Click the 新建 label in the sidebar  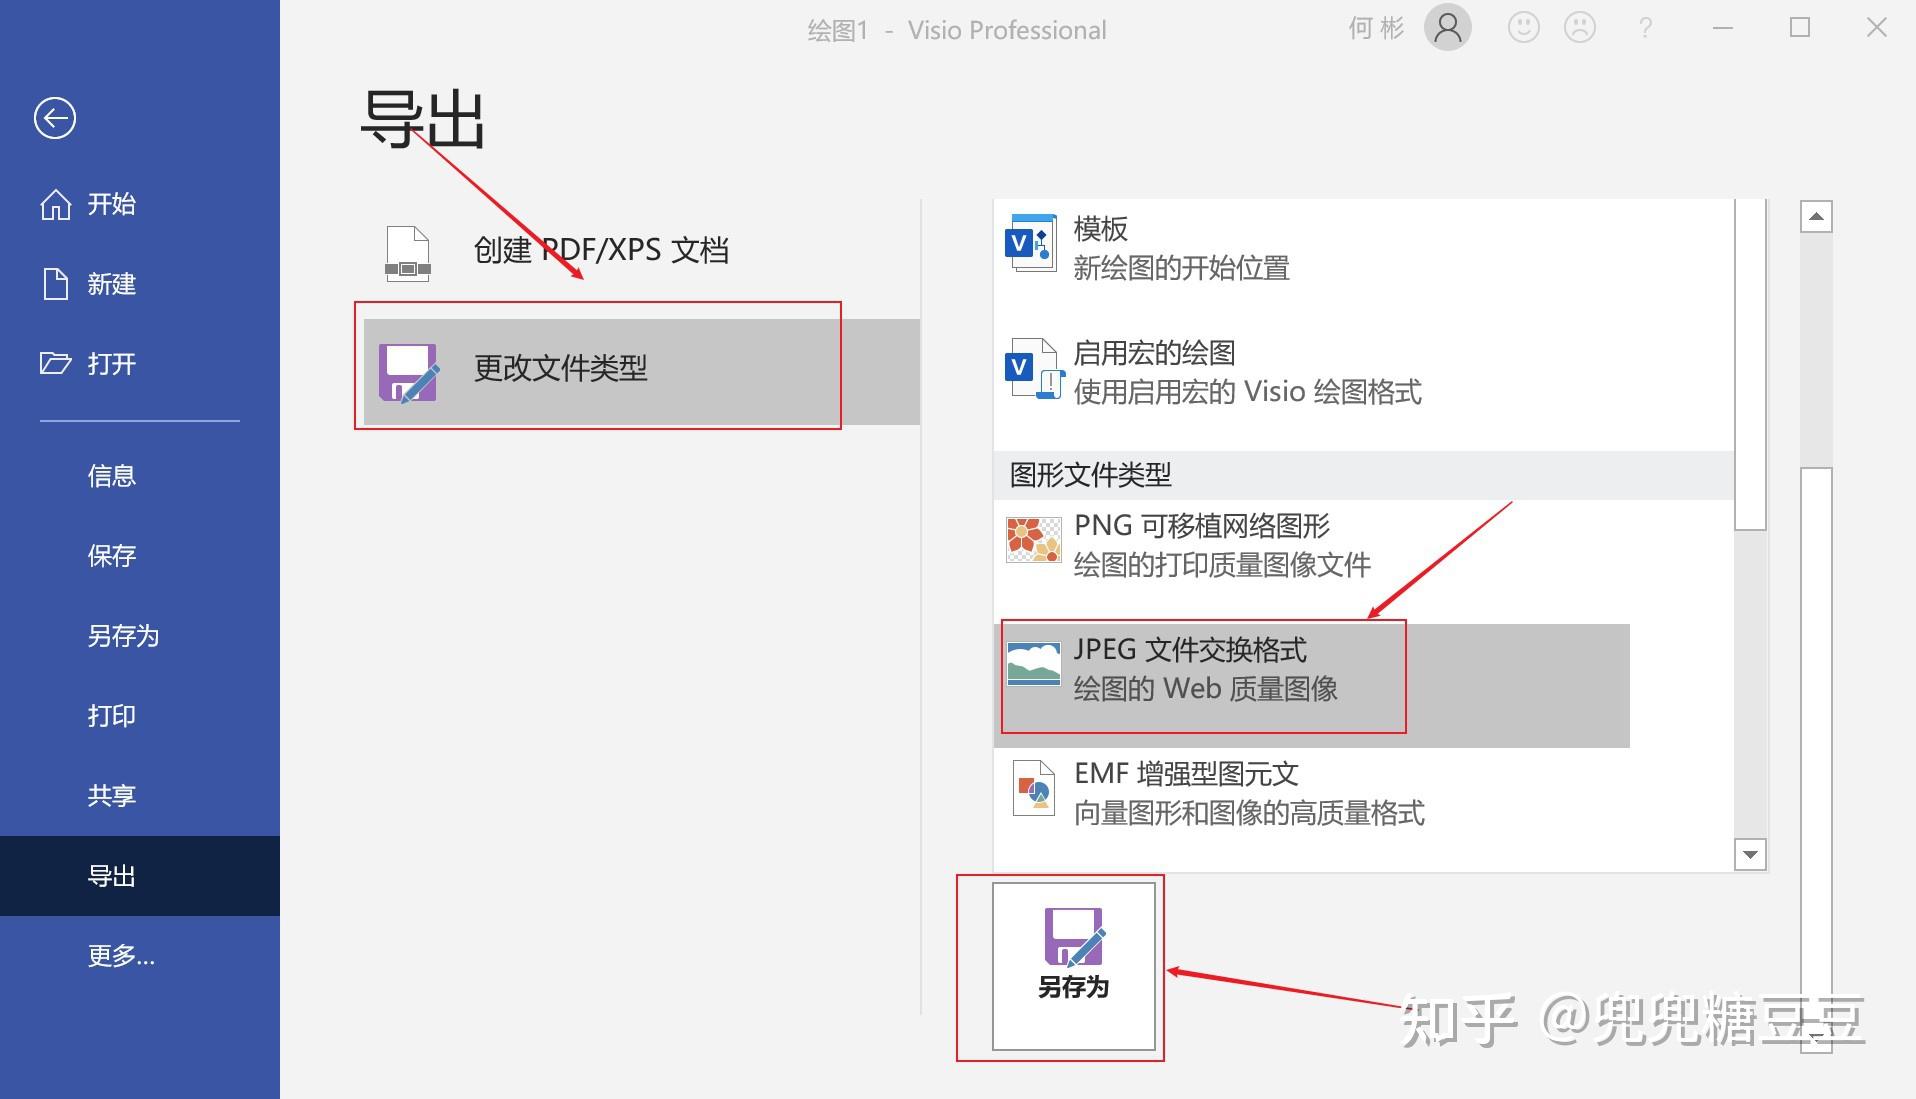tap(111, 284)
